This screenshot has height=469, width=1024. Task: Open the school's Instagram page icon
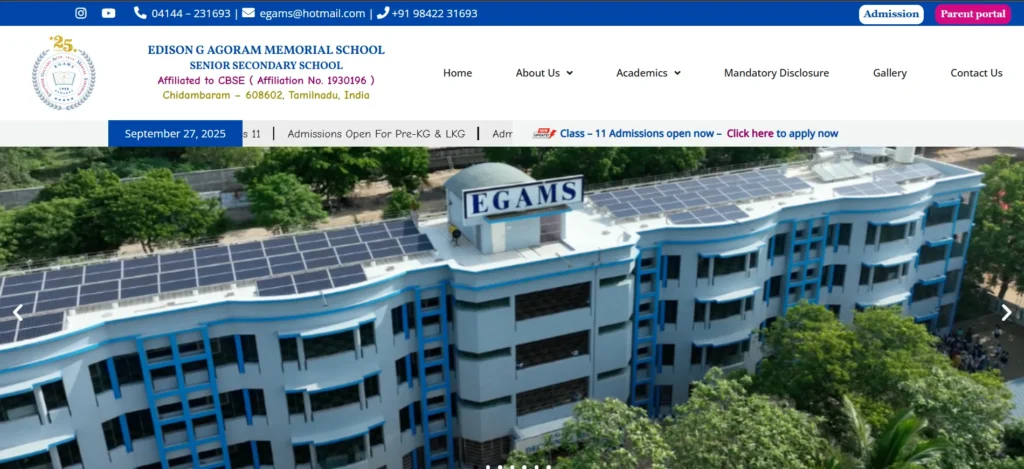[x=81, y=13]
